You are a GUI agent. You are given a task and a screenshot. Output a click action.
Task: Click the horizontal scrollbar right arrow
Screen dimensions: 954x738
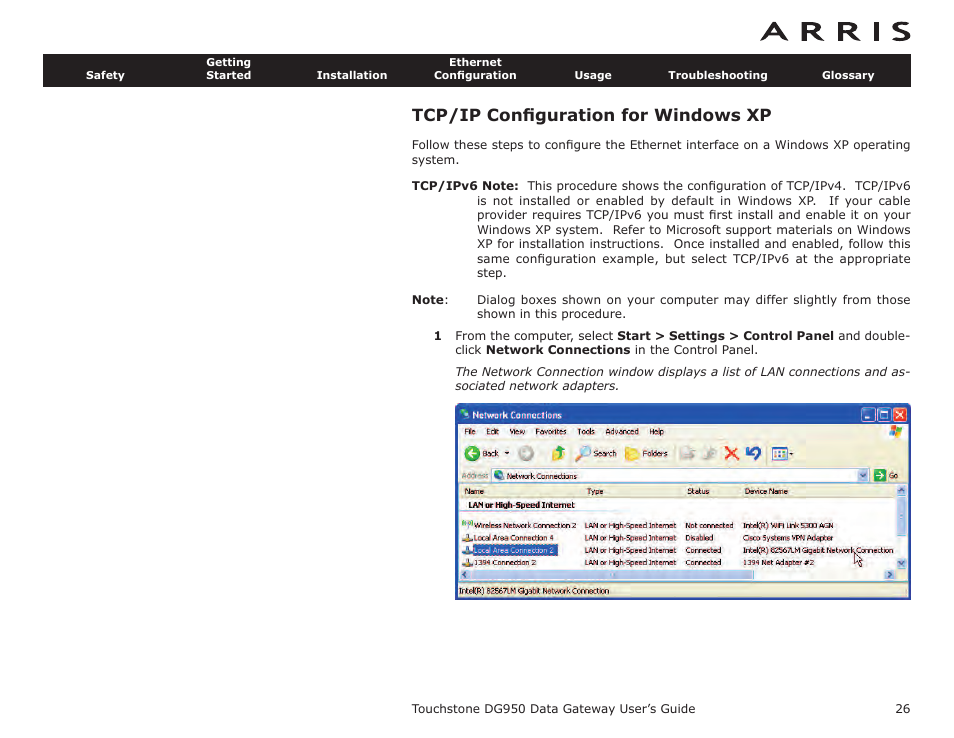[x=890, y=574]
